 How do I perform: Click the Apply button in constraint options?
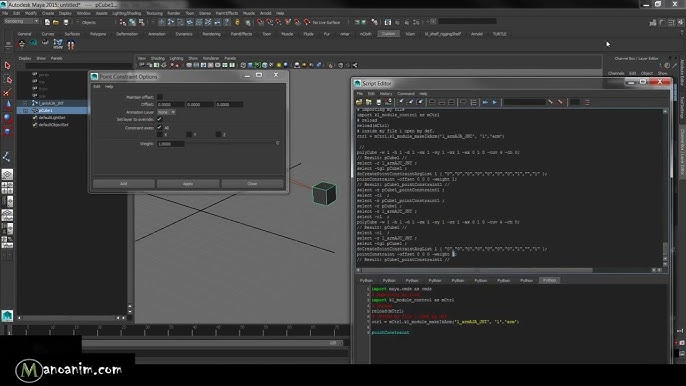click(188, 184)
